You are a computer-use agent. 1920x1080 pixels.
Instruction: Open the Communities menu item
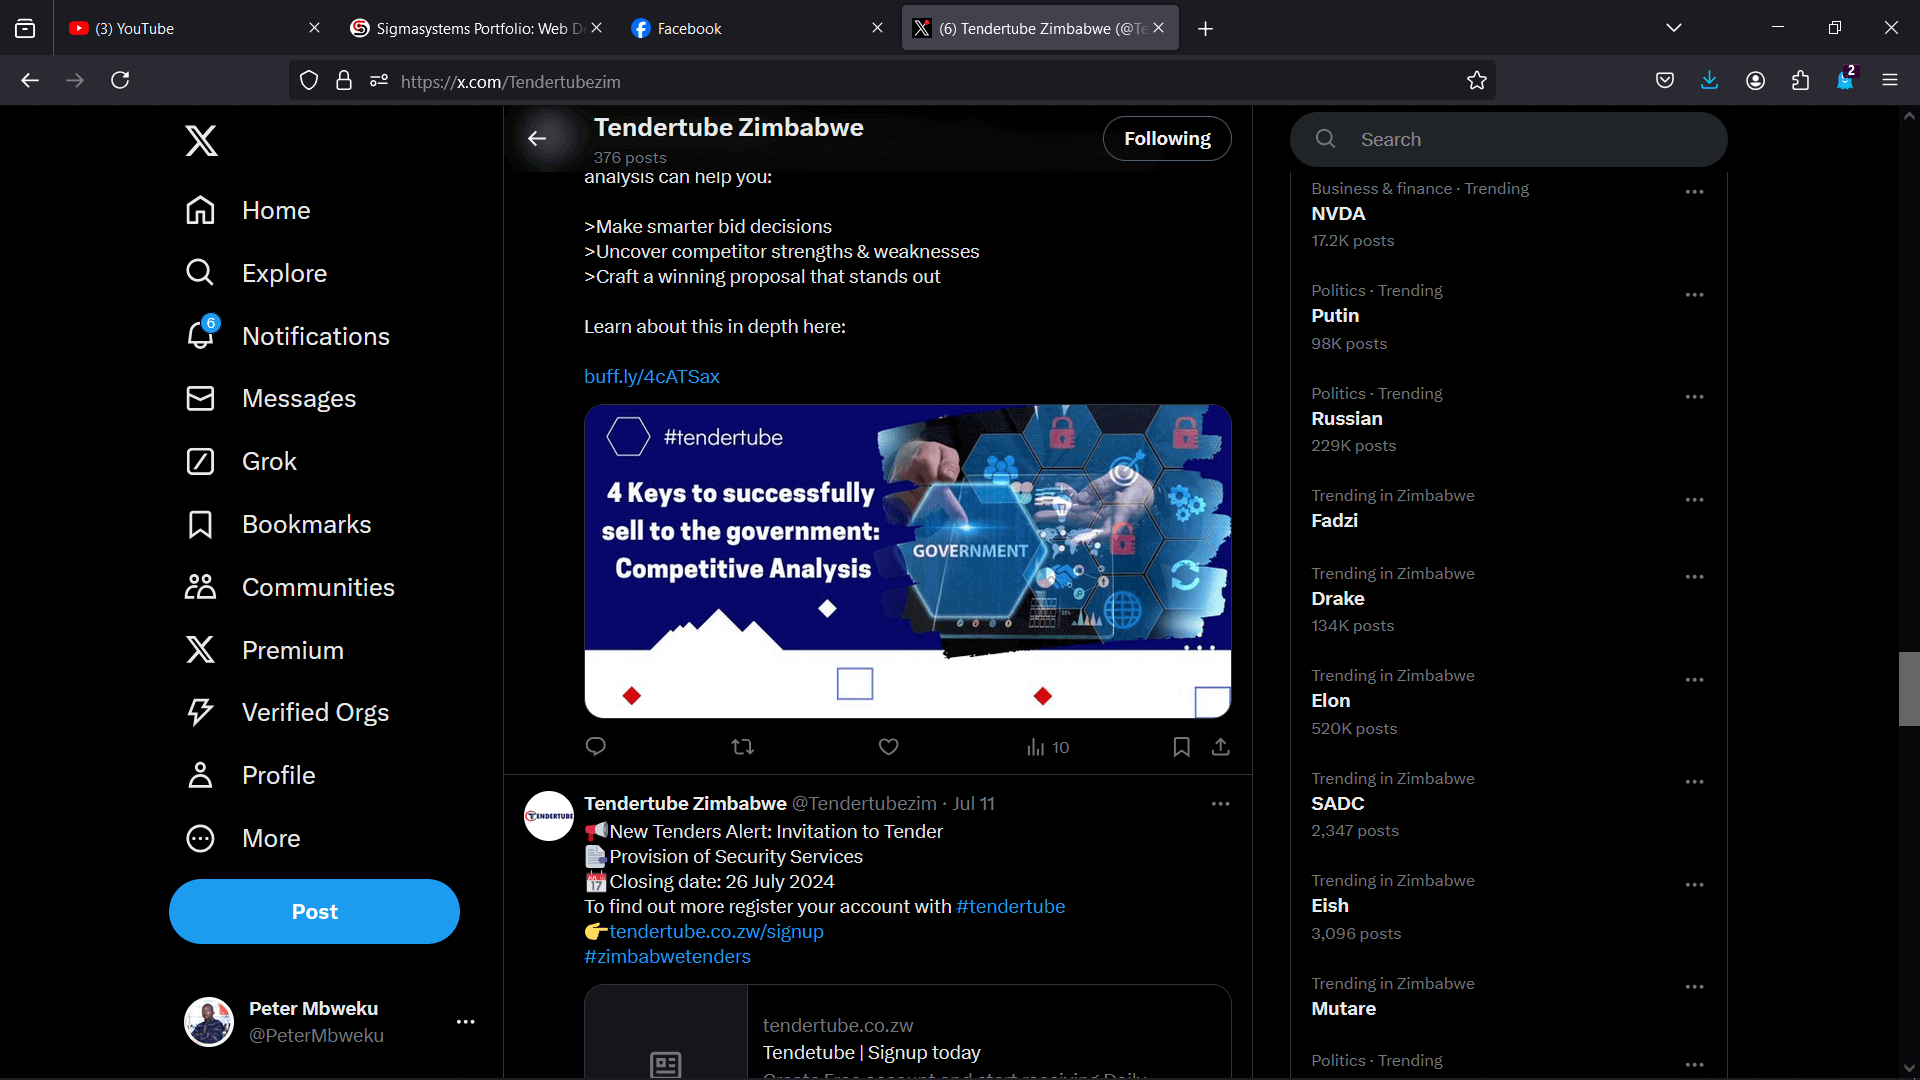pos(317,587)
